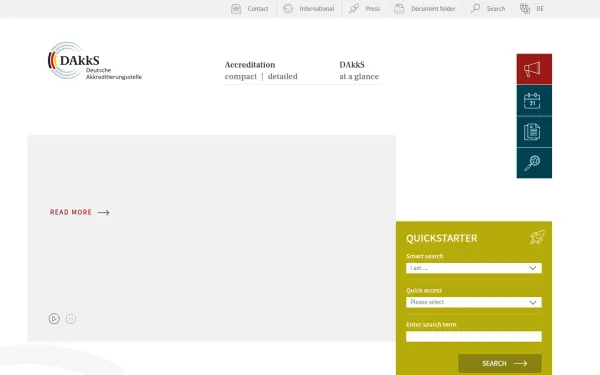600x375 pixels.
Task: Follow the READ MORE link
Action: pyautogui.click(x=71, y=212)
